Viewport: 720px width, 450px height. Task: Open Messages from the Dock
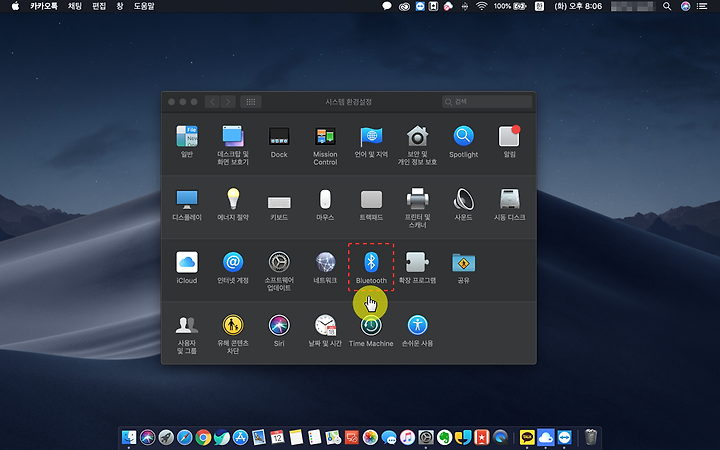click(x=388, y=437)
